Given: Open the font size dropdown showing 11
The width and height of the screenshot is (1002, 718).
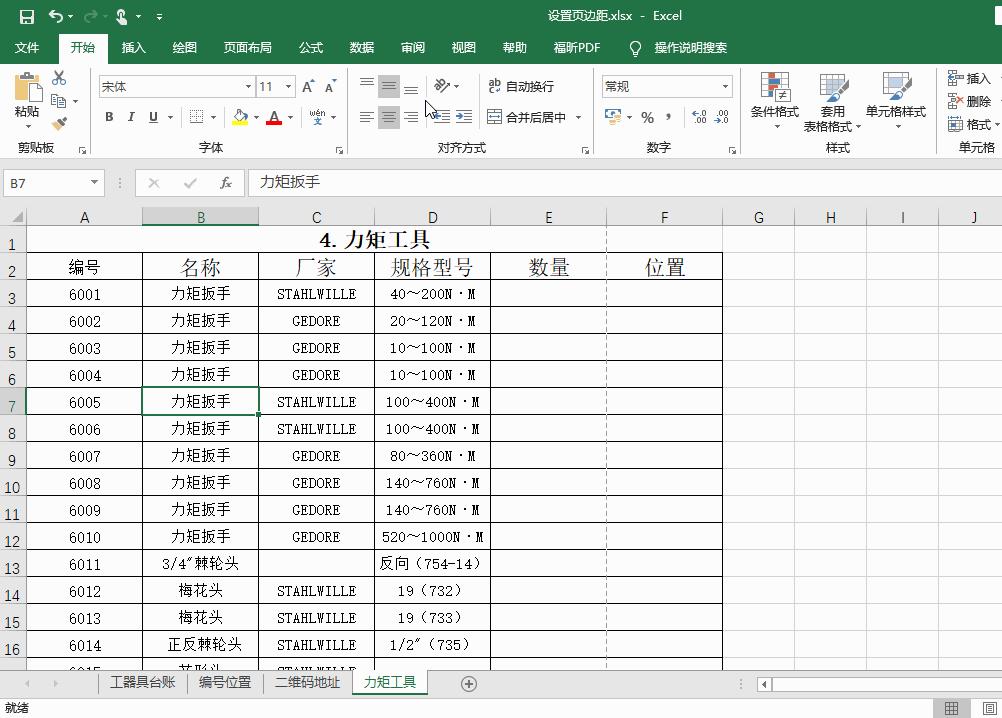Looking at the screenshot, I should click(x=288, y=85).
